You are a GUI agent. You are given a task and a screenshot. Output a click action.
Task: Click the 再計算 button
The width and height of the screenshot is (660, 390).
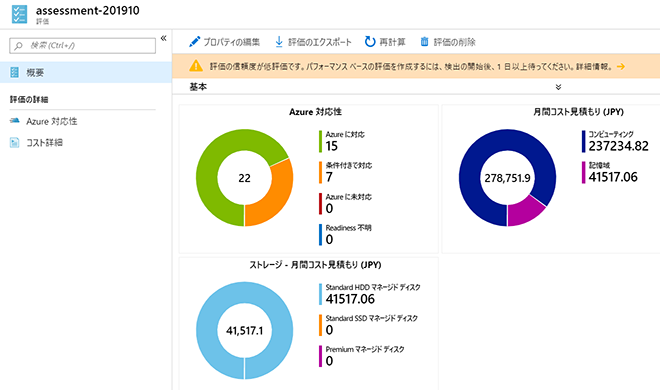click(385, 42)
